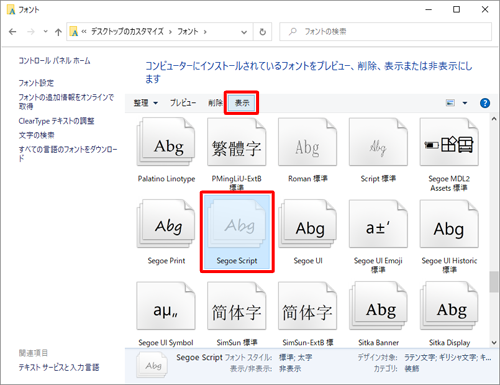Open フォントの追加情報をオンラインで取得 link

[x=66, y=102]
